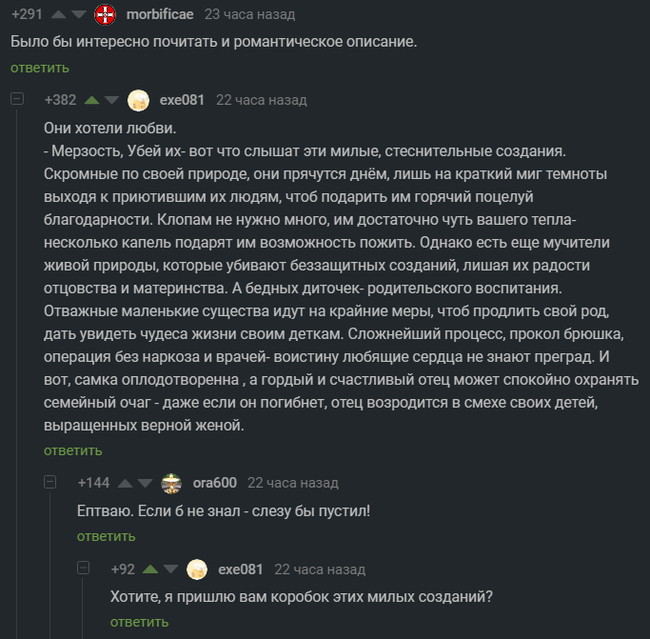Image resolution: width=650 pixels, height=639 pixels.
Task: Click reply under the long exe081 comment
Action: 73,451
